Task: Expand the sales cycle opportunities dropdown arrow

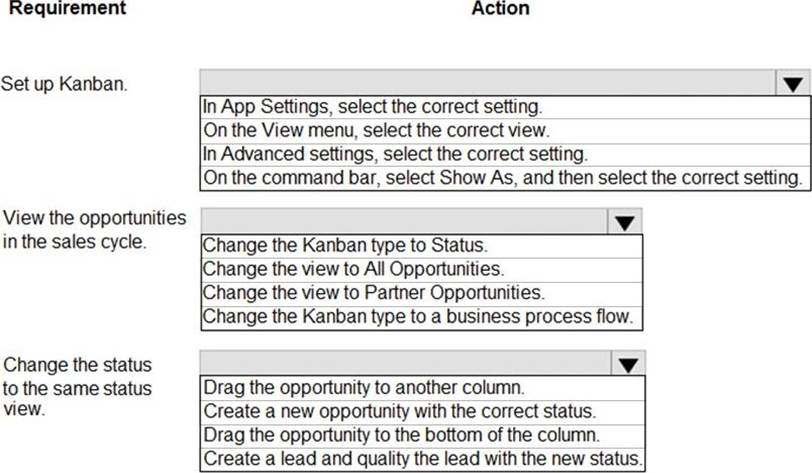Action: click(625, 222)
